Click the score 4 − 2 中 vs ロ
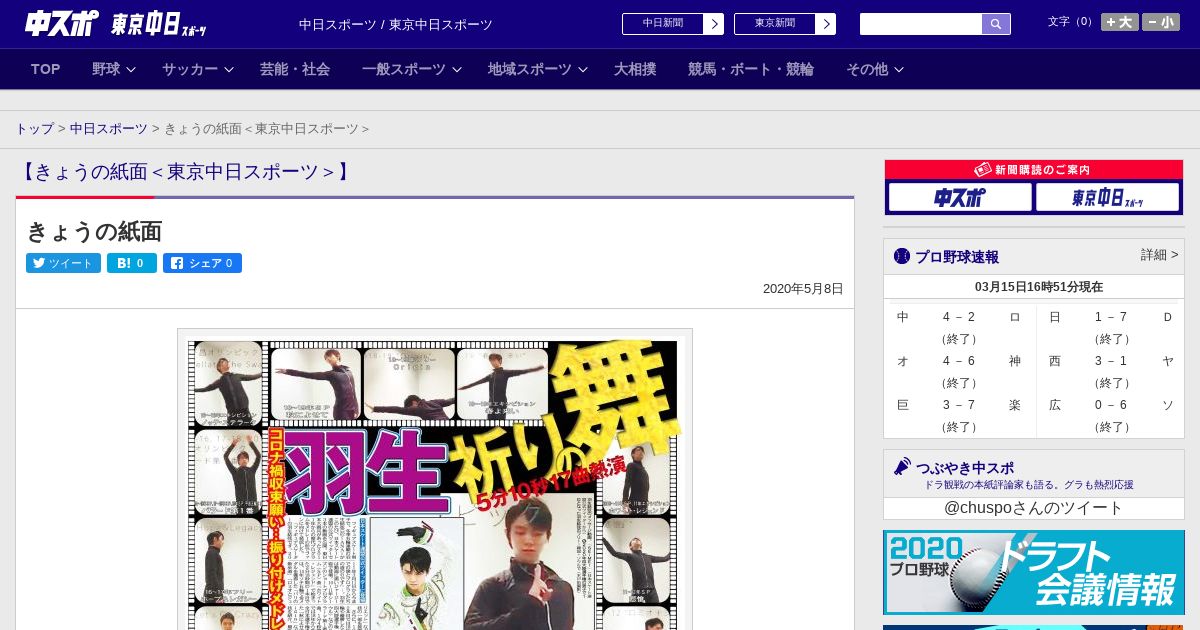The height and width of the screenshot is (630, 1200). 959,317
